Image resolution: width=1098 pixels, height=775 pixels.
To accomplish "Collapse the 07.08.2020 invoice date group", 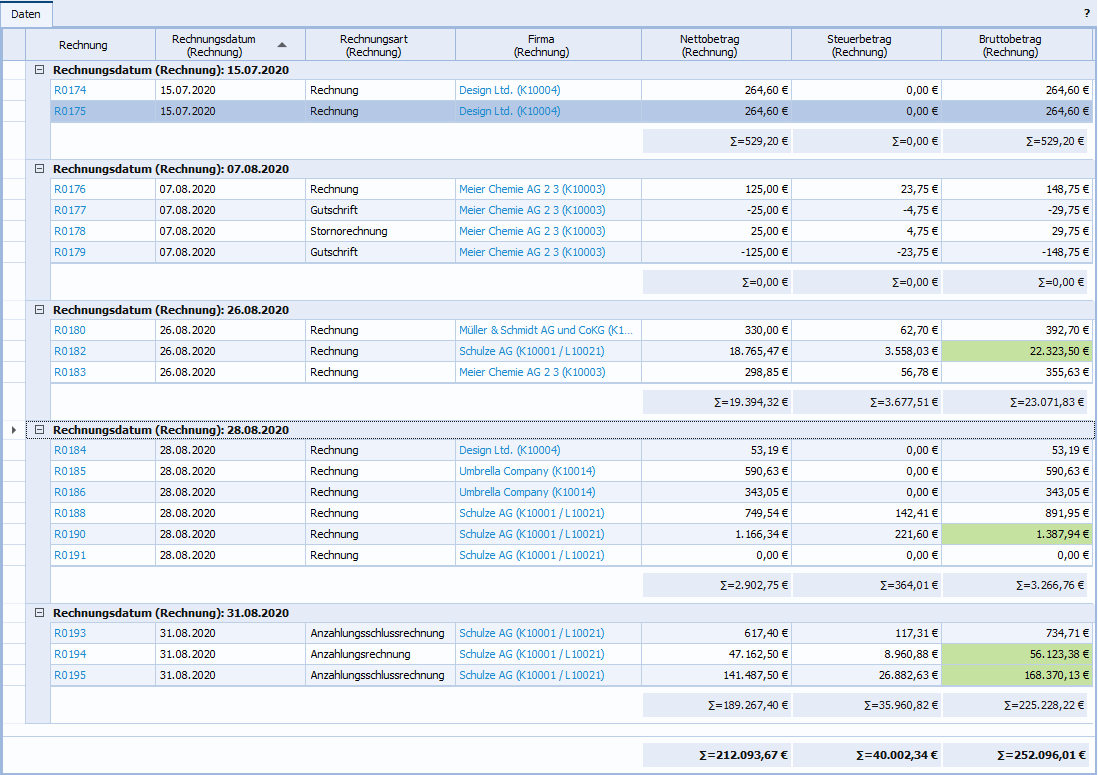I will pyautogui.click(x=40, y=169).
